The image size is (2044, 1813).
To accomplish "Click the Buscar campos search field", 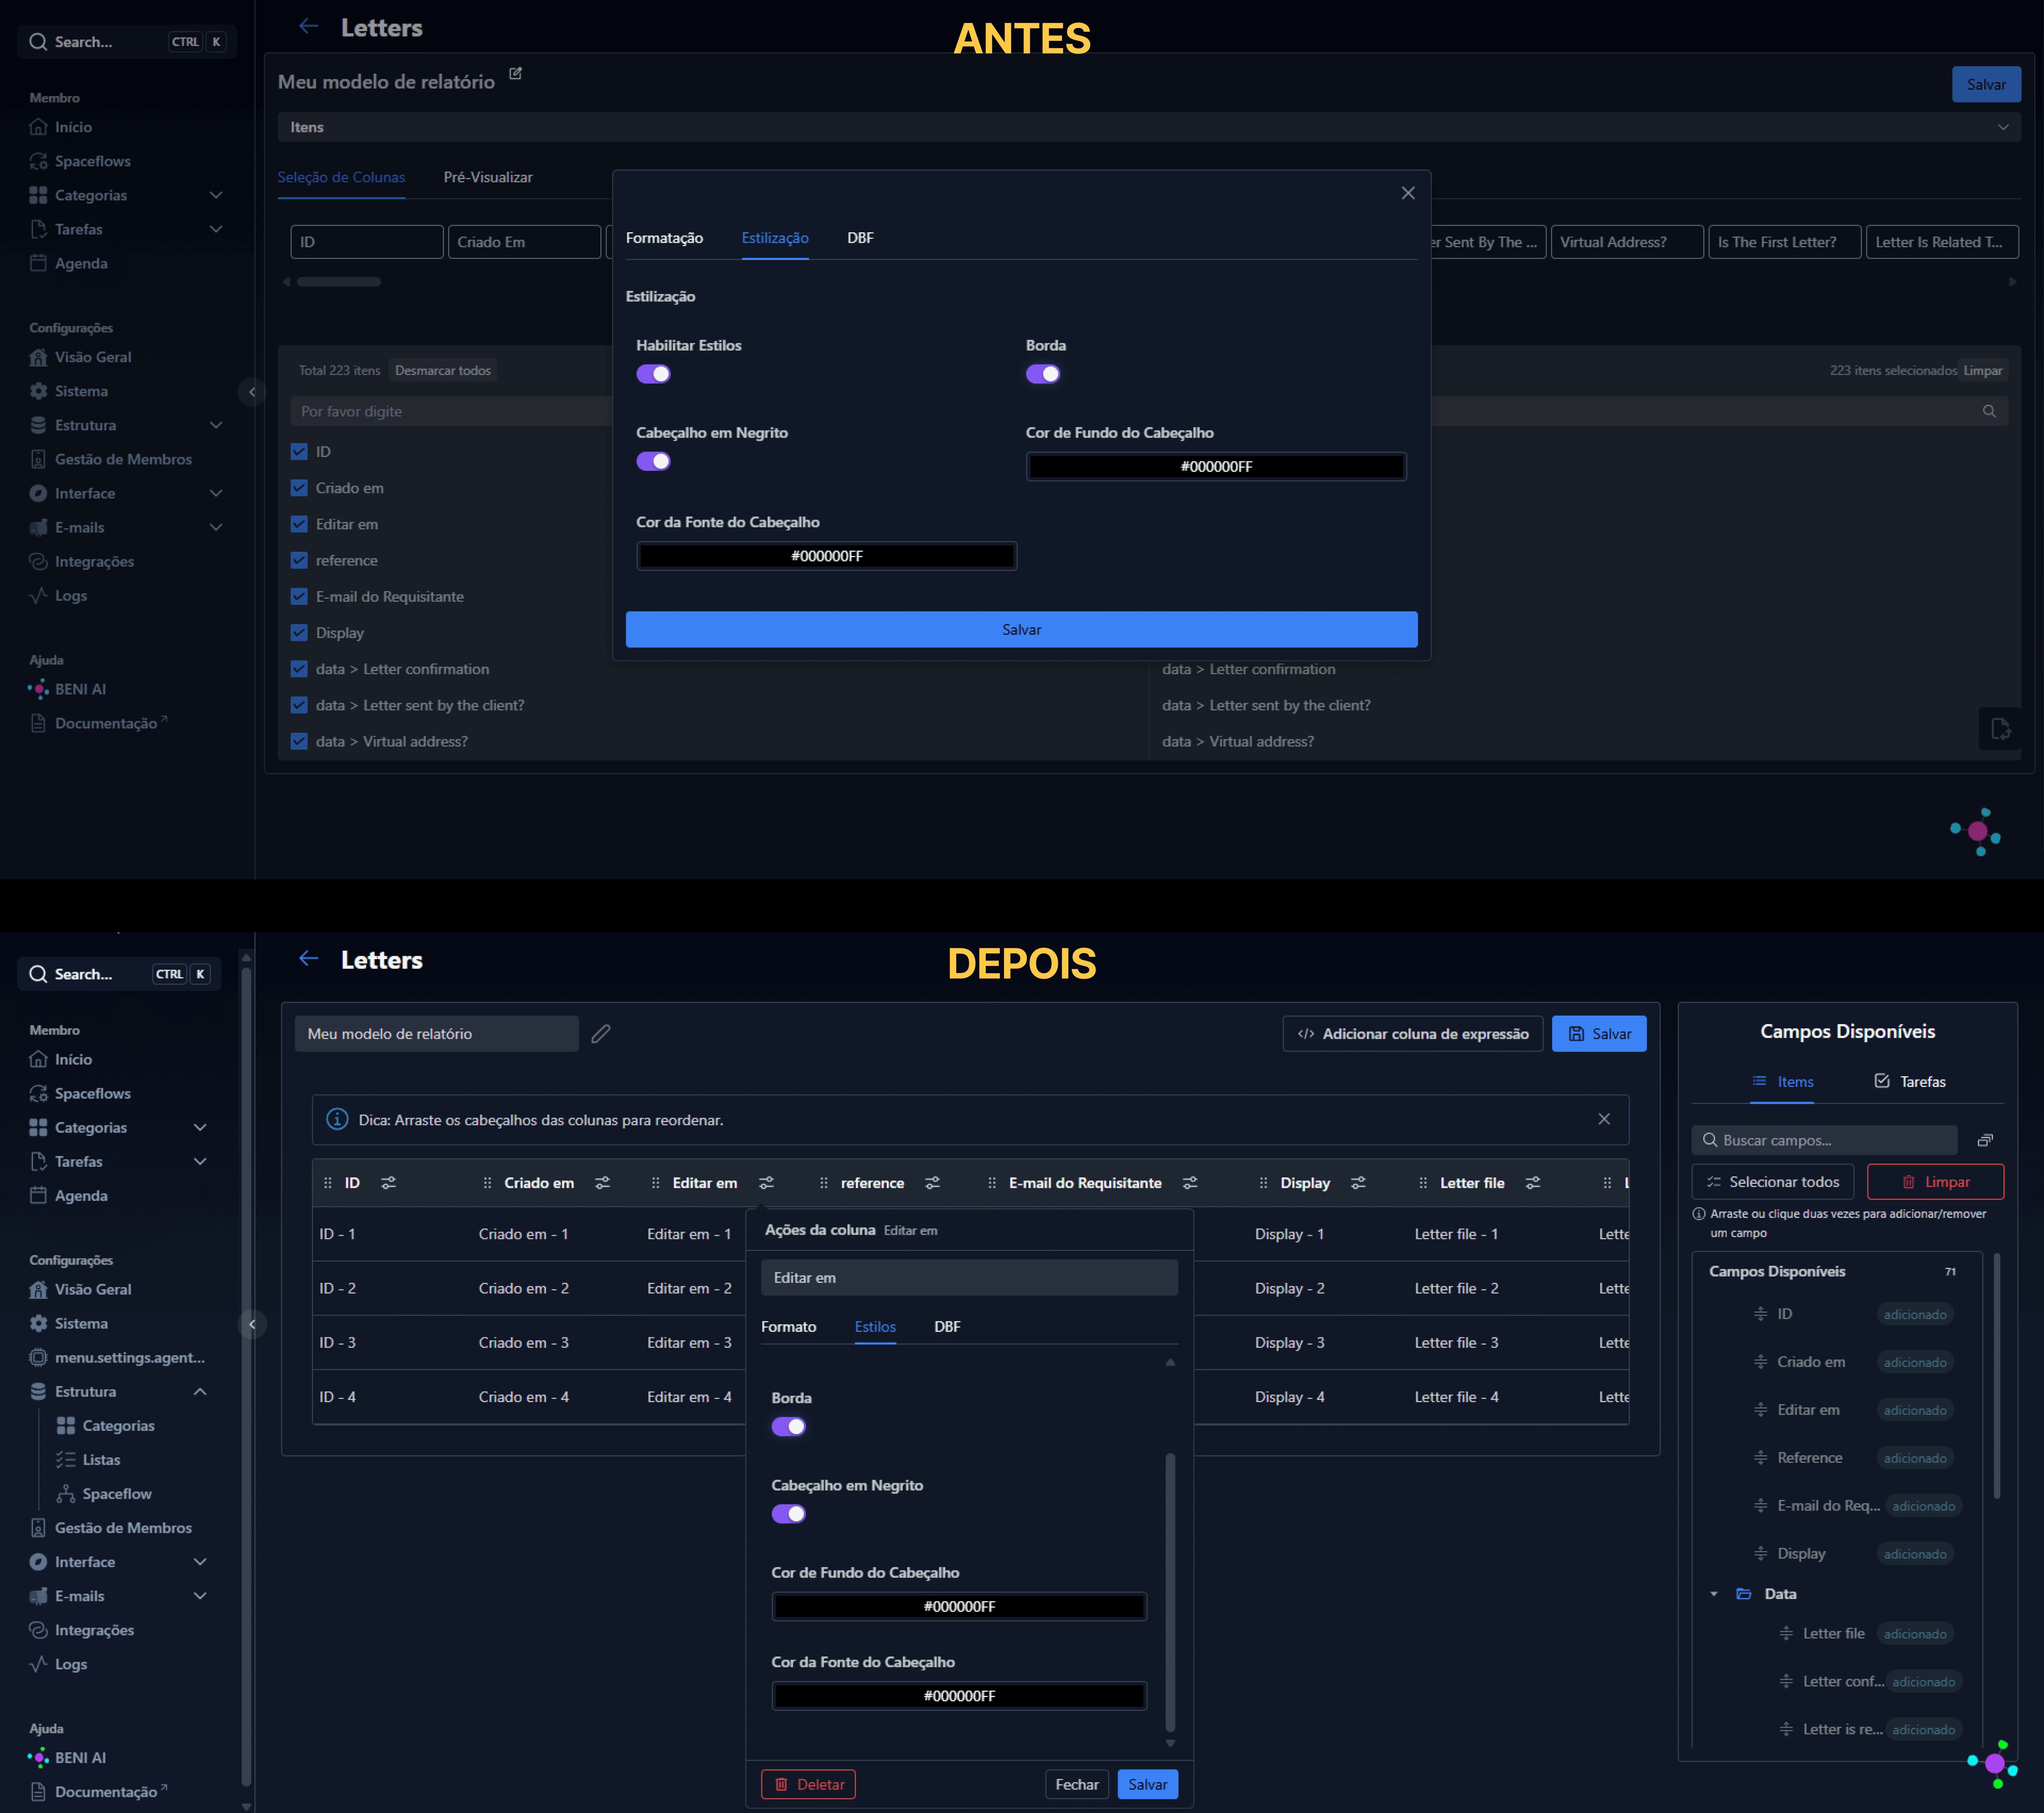I will pos(1824,1140).
